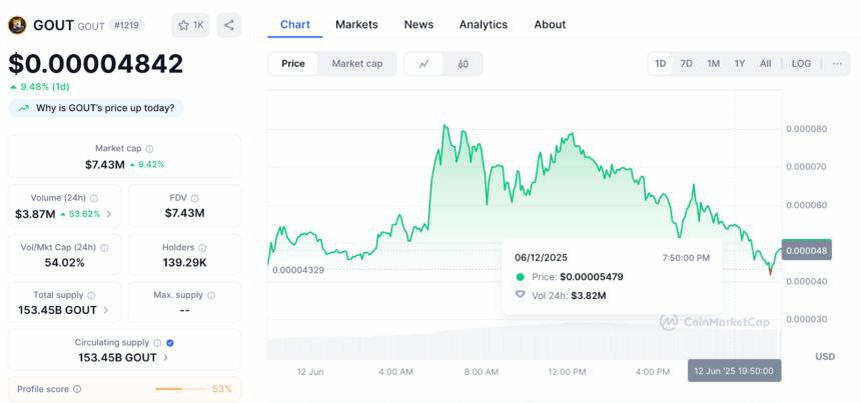Image resolution: width=861 pixels, height=403 pixels.
Task: Expand Total supply 153.45B GOUT details
Action: tap(107, 310)
